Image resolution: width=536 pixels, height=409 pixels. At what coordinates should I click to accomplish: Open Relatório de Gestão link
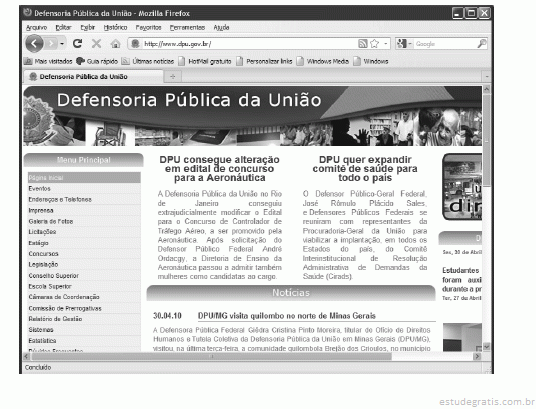(55, 319)
